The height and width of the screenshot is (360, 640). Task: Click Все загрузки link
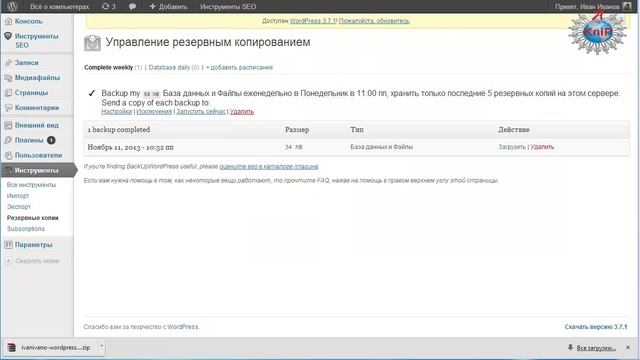pos(596,348)
